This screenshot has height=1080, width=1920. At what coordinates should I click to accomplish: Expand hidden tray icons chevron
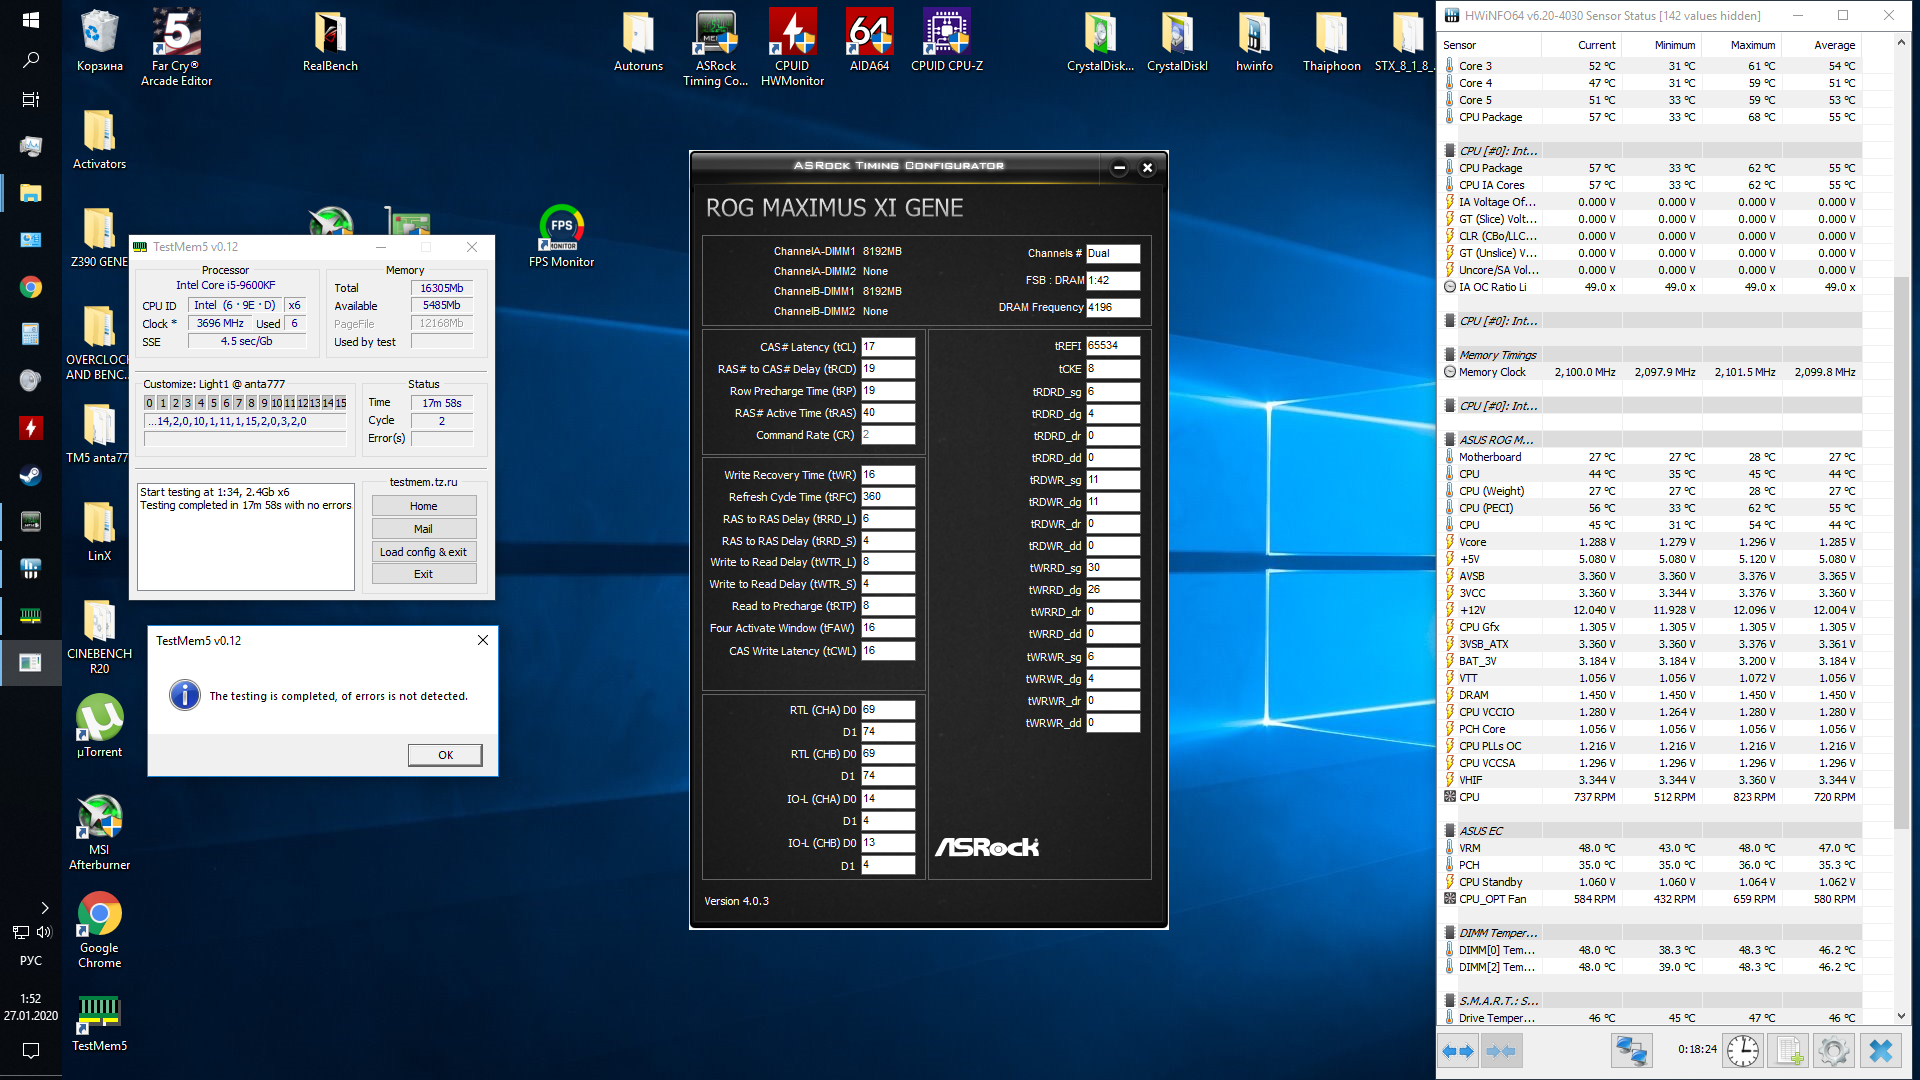[45, 908]
